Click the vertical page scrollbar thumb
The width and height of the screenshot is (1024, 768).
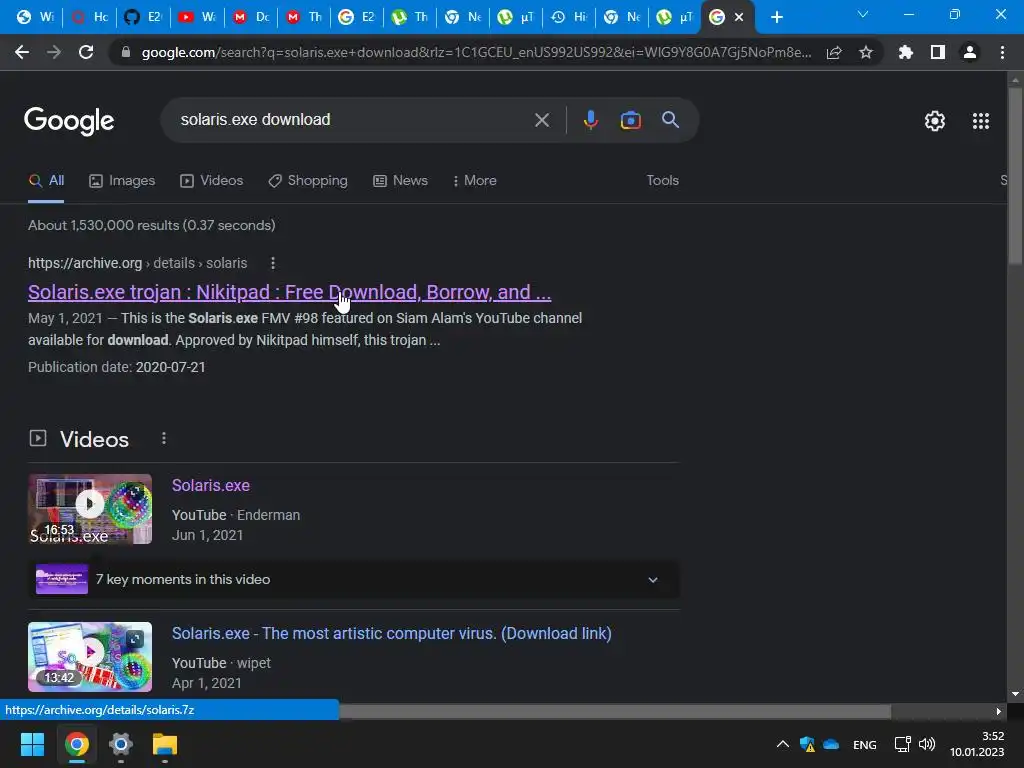[1014, 175]
